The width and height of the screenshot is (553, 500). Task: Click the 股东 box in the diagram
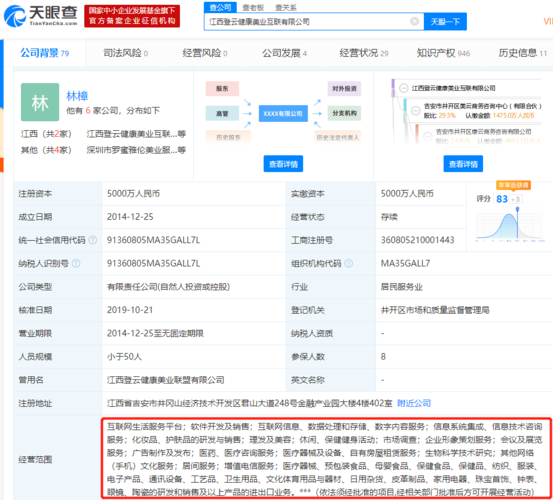(x=222, y=89)
